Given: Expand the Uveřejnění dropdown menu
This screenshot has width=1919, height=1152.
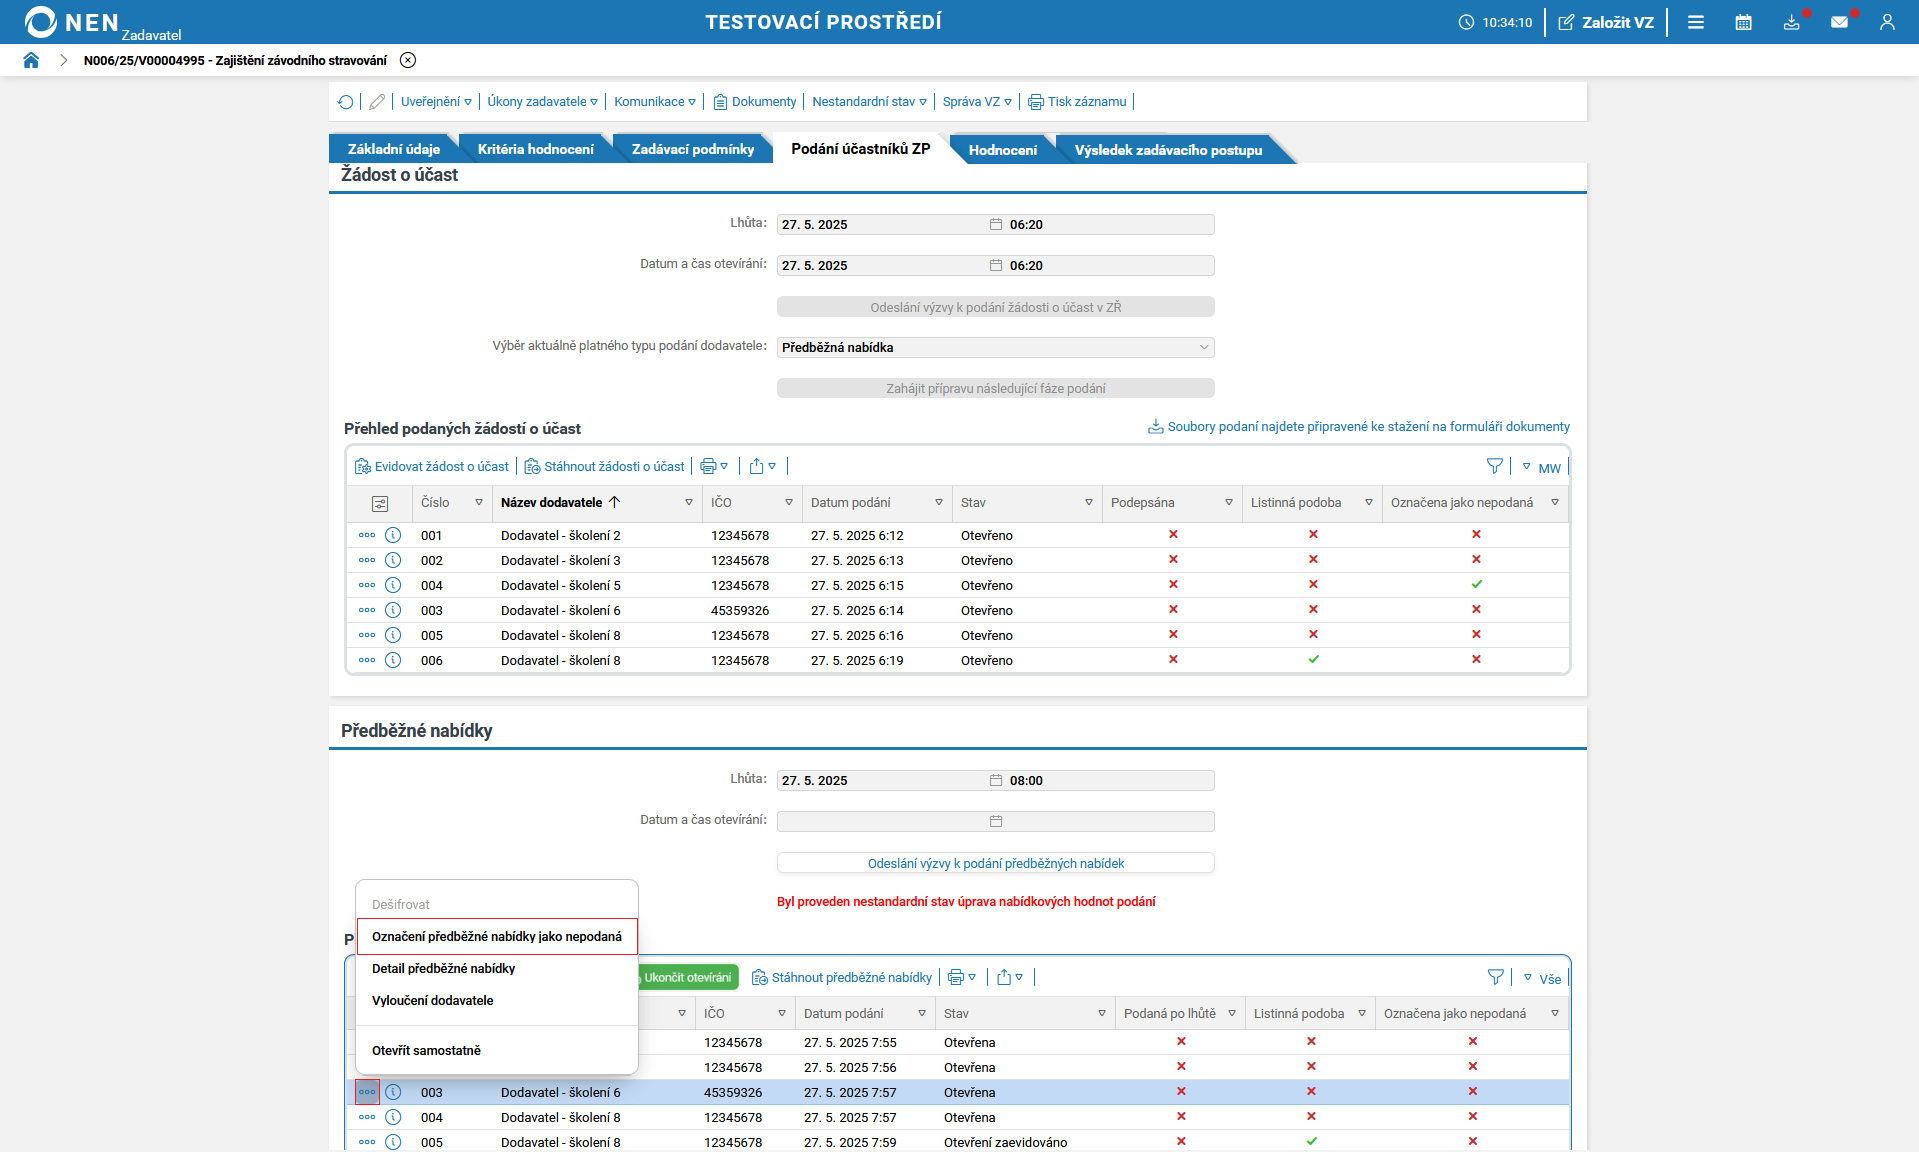Looking at the screenshot, I should pos(436,102).
